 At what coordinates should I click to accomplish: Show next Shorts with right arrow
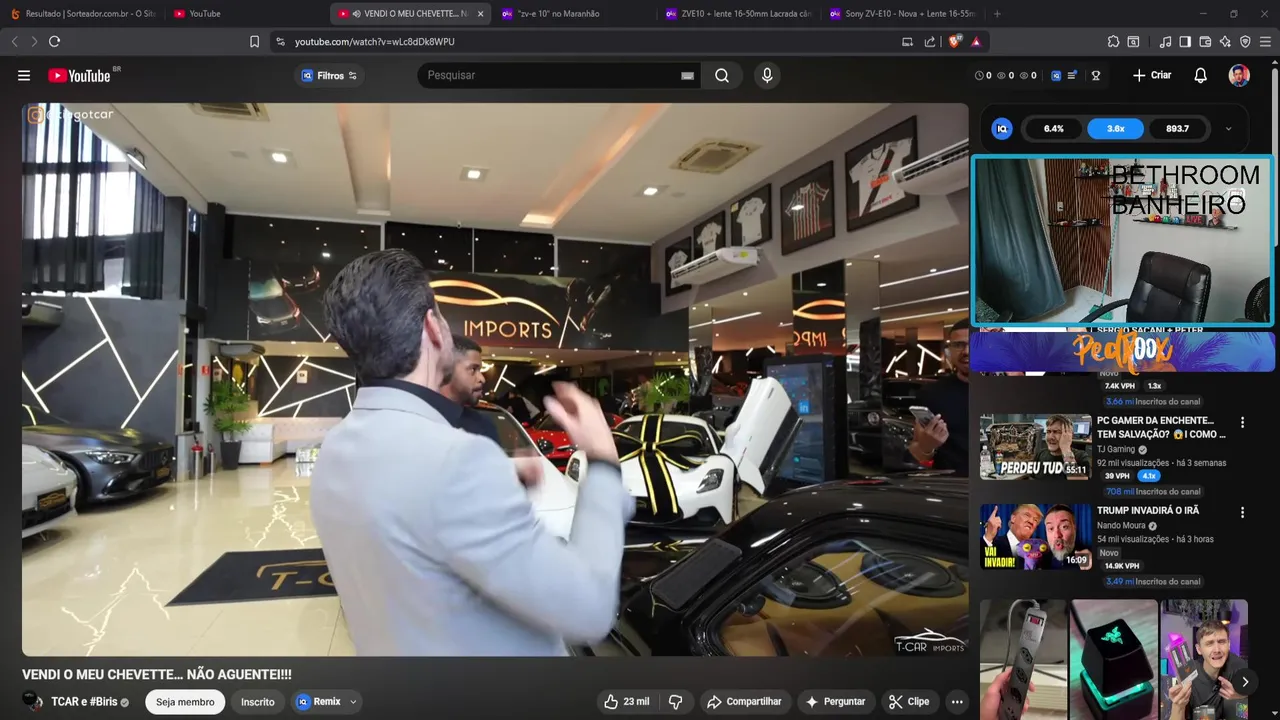point(1245,682)
